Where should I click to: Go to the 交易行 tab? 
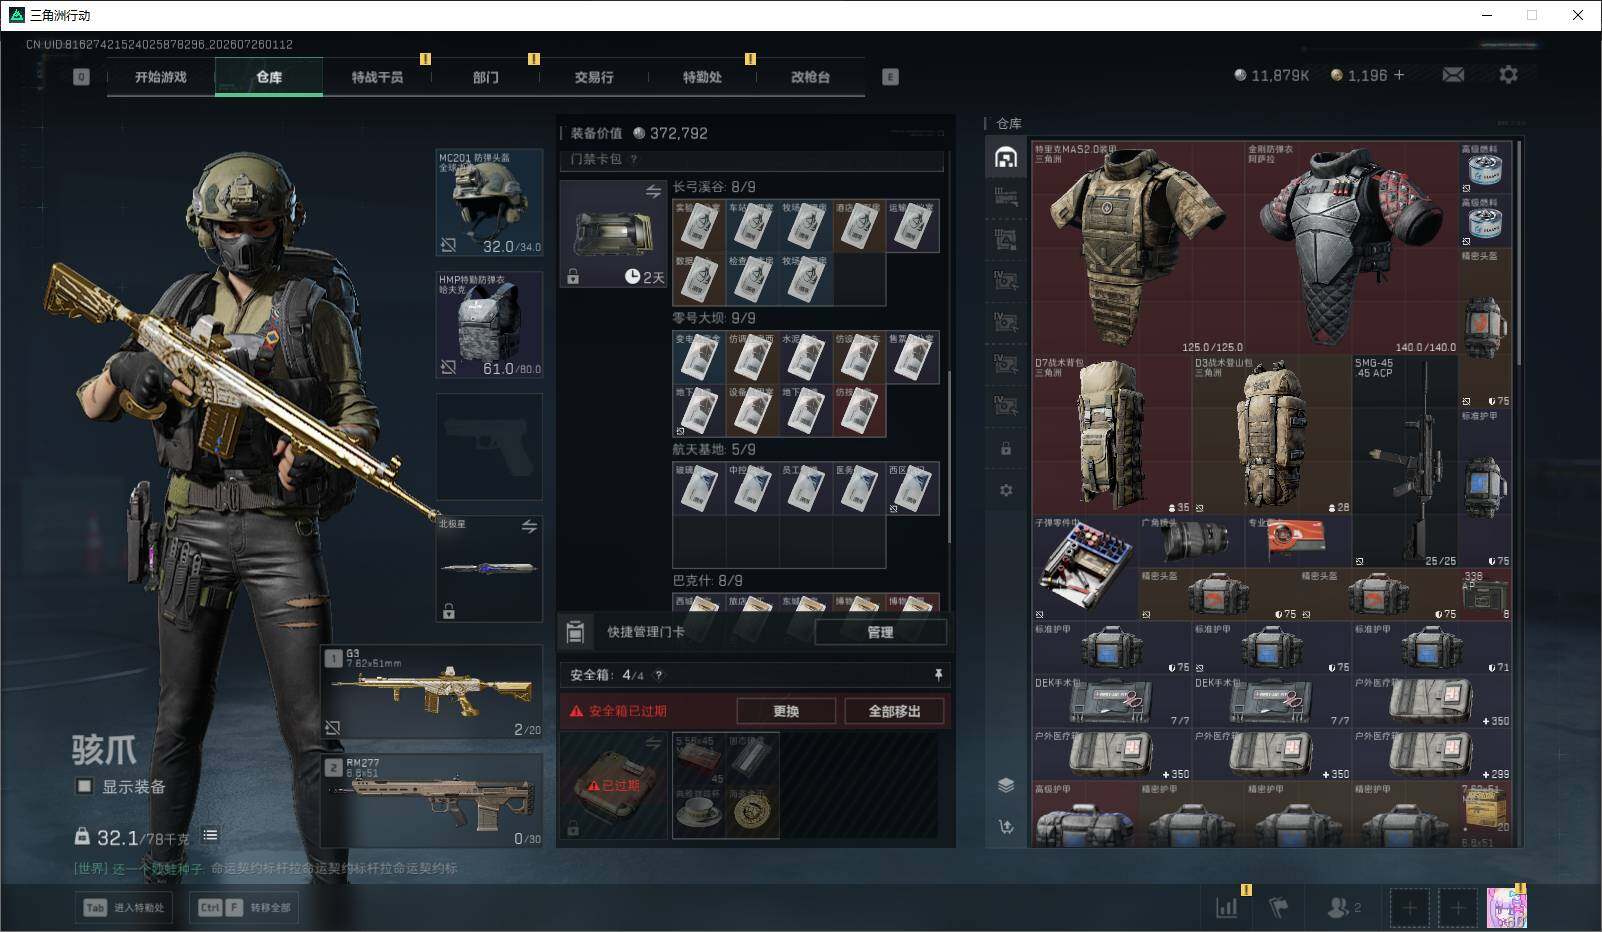tap(594, 77)
